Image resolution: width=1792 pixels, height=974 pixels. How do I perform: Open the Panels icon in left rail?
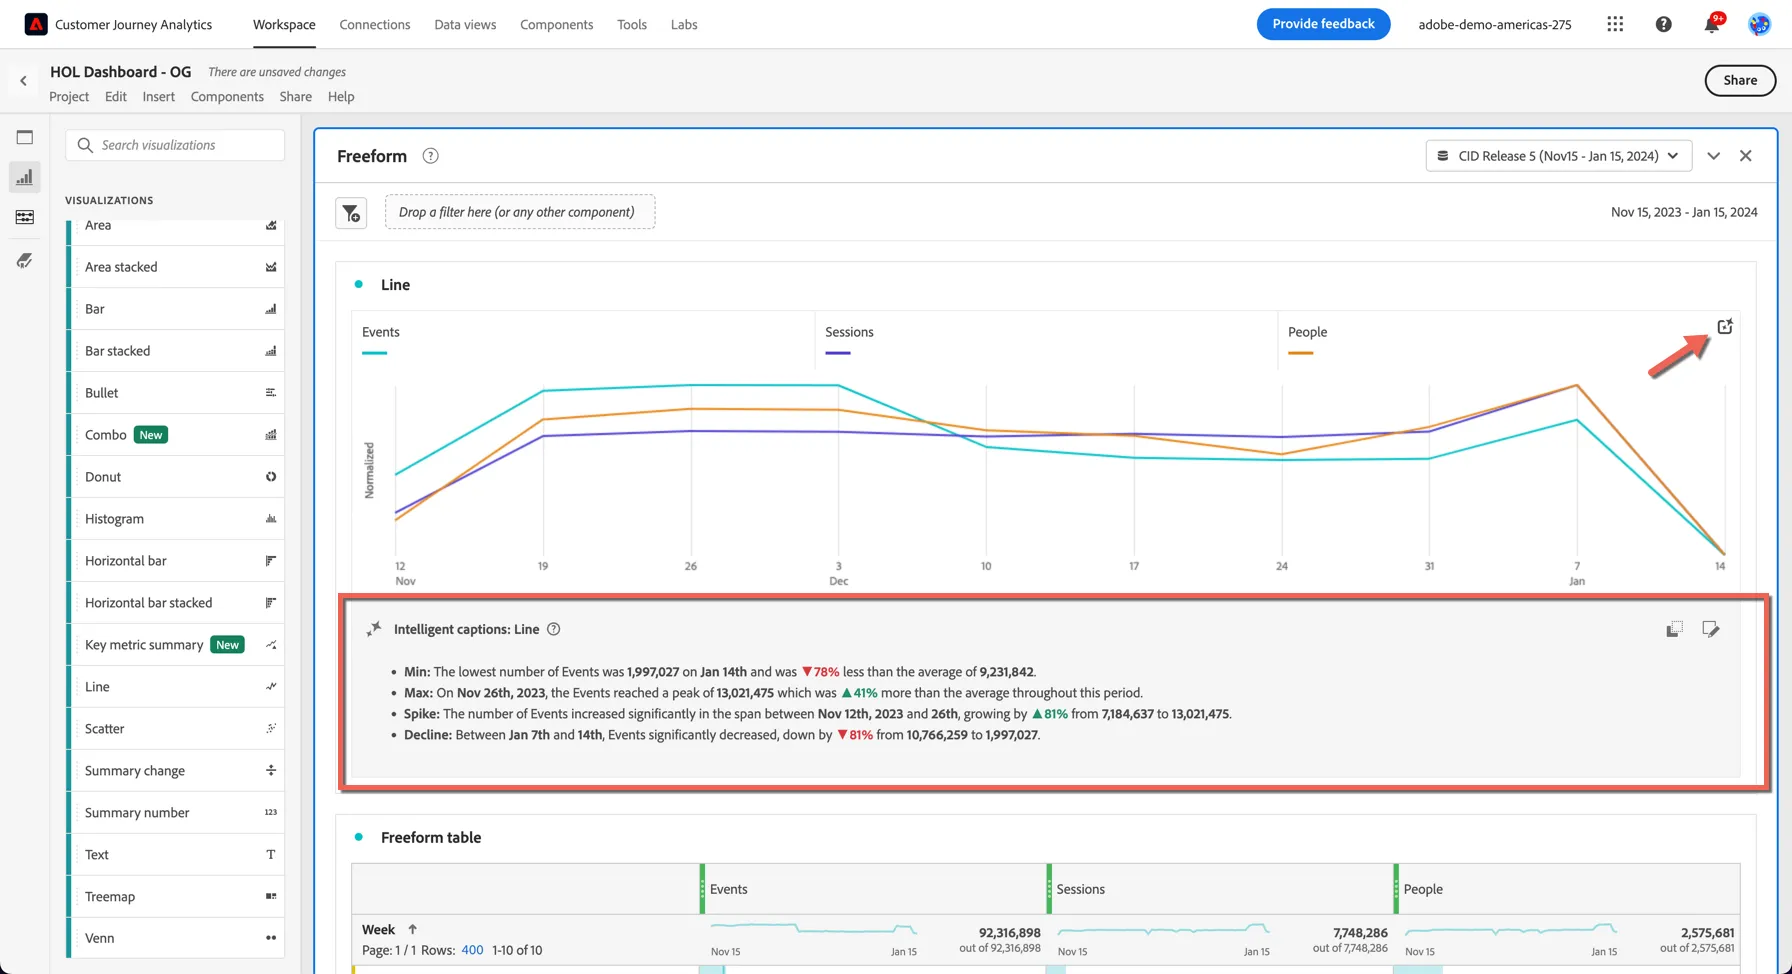pyautogui.click(x=25, y=137)
